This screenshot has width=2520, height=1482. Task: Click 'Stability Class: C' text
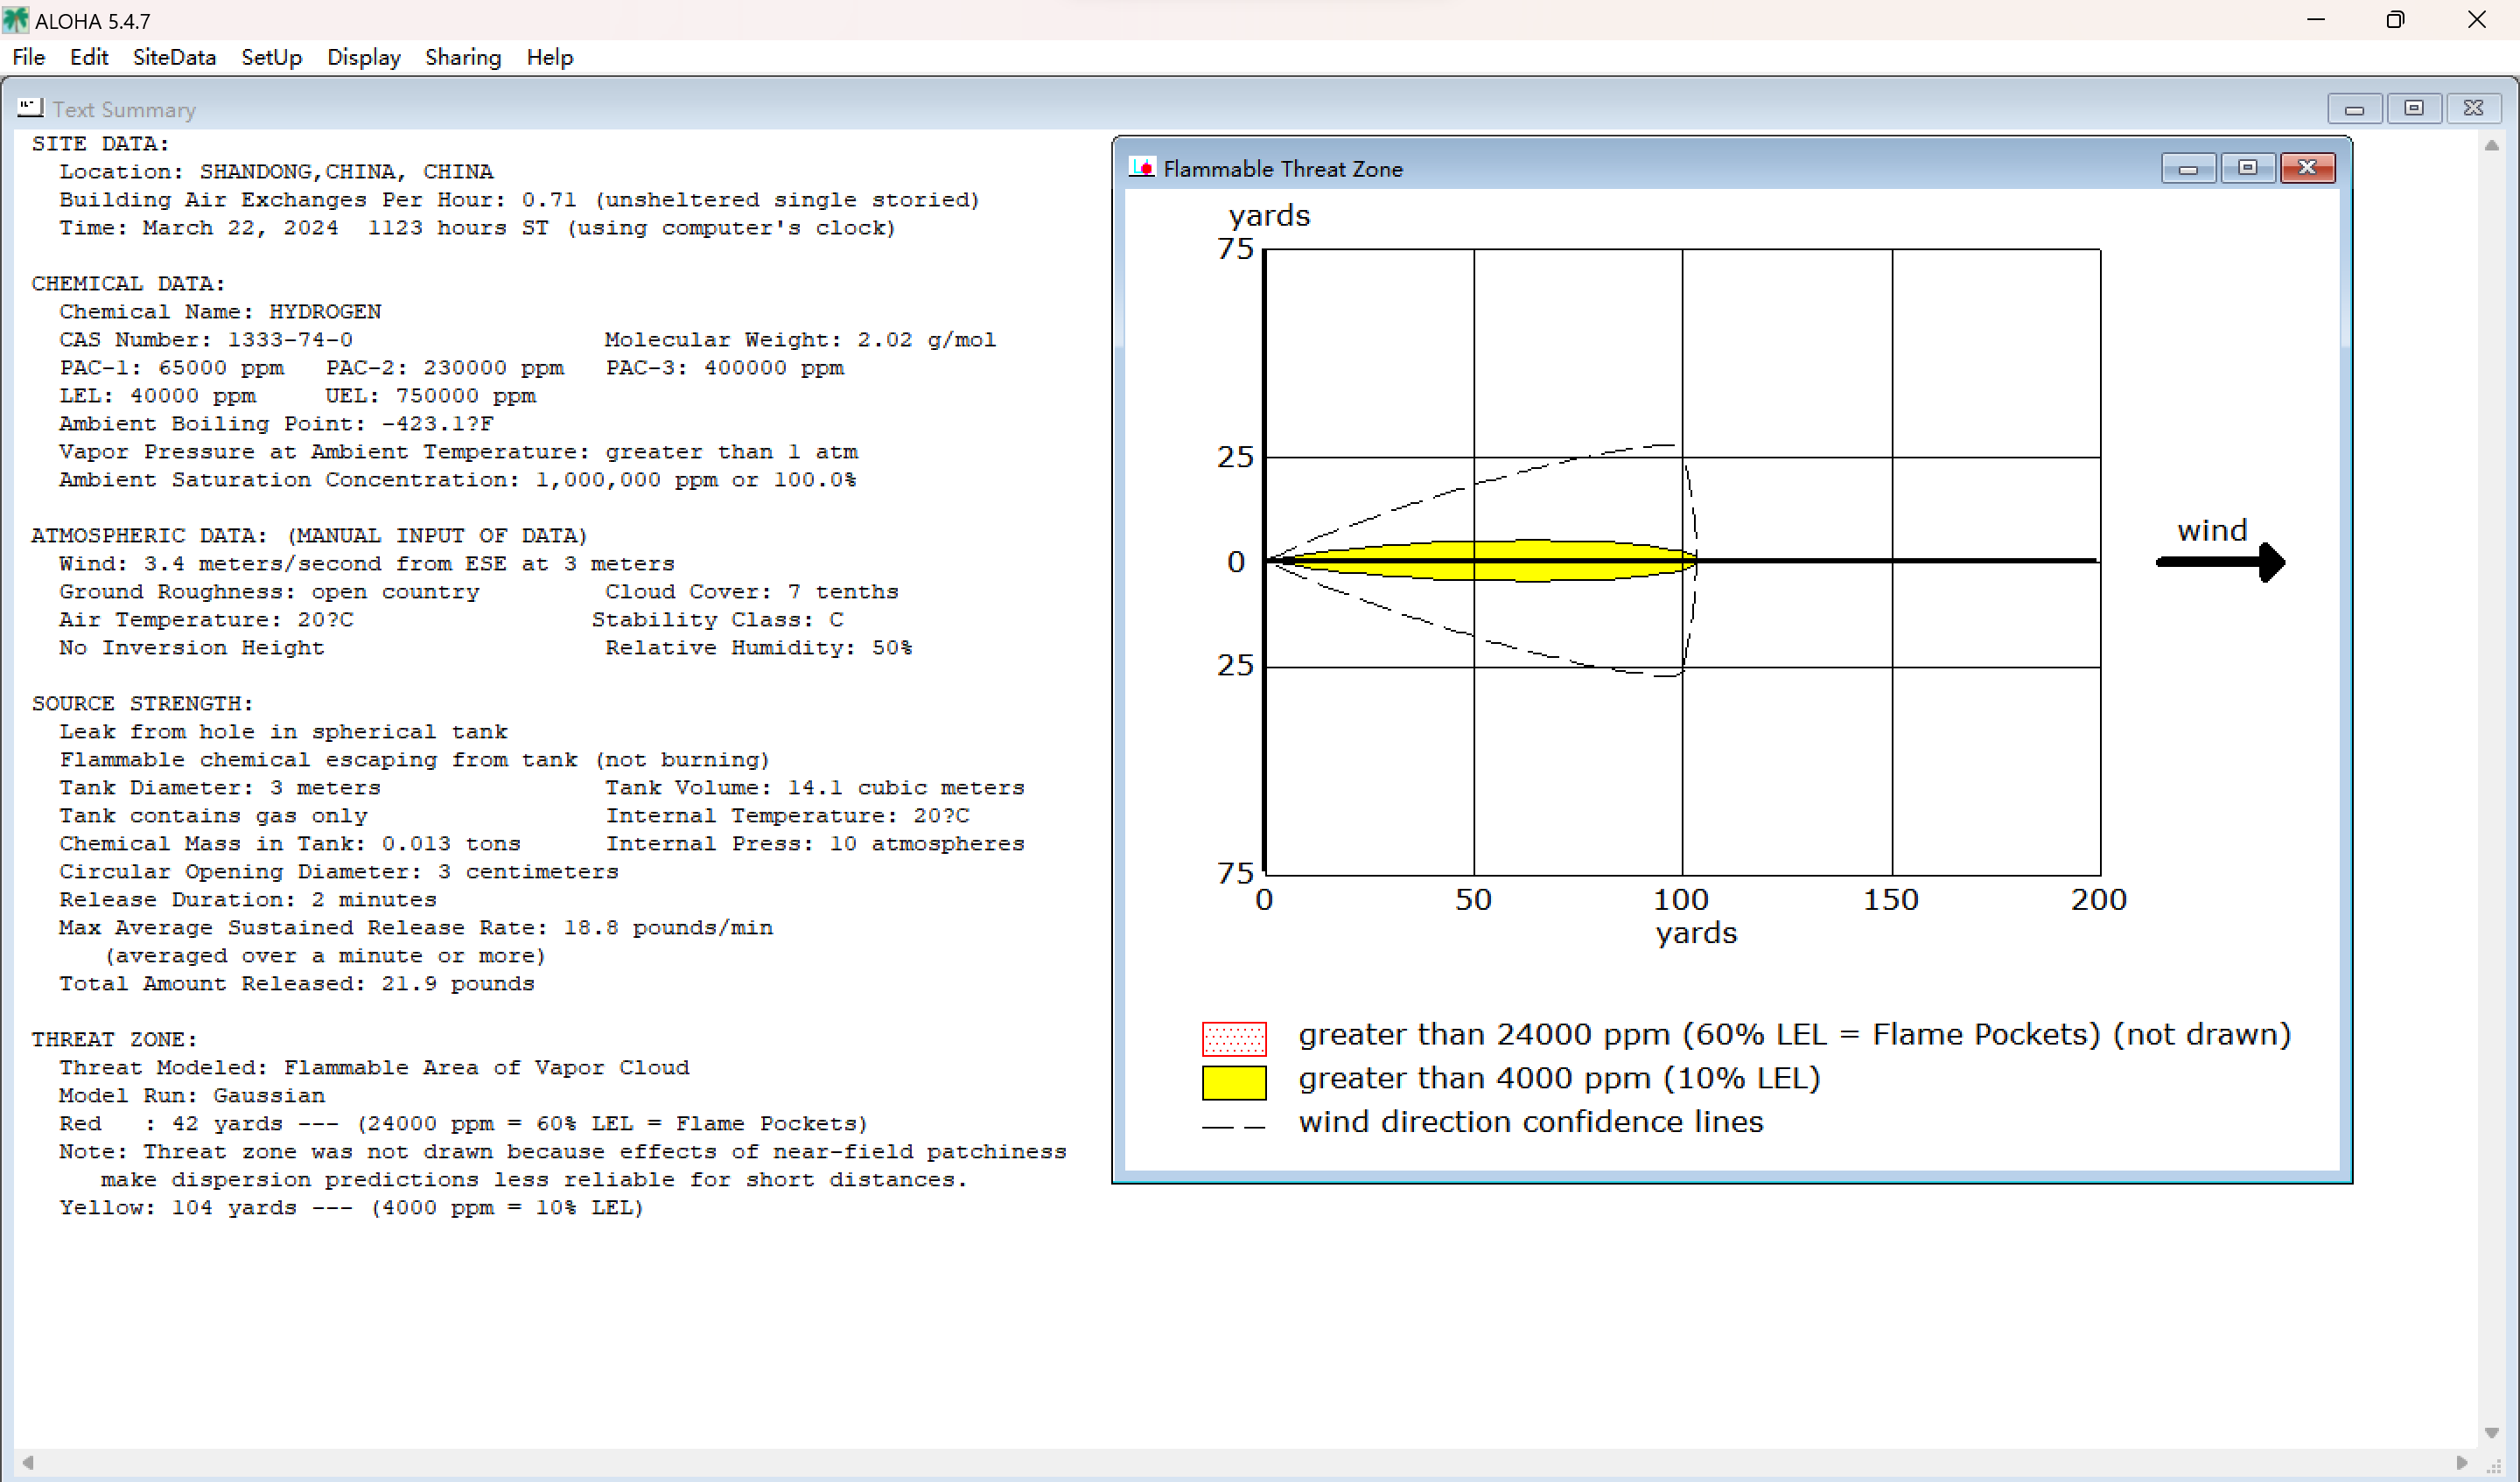[x=717, y=620]
